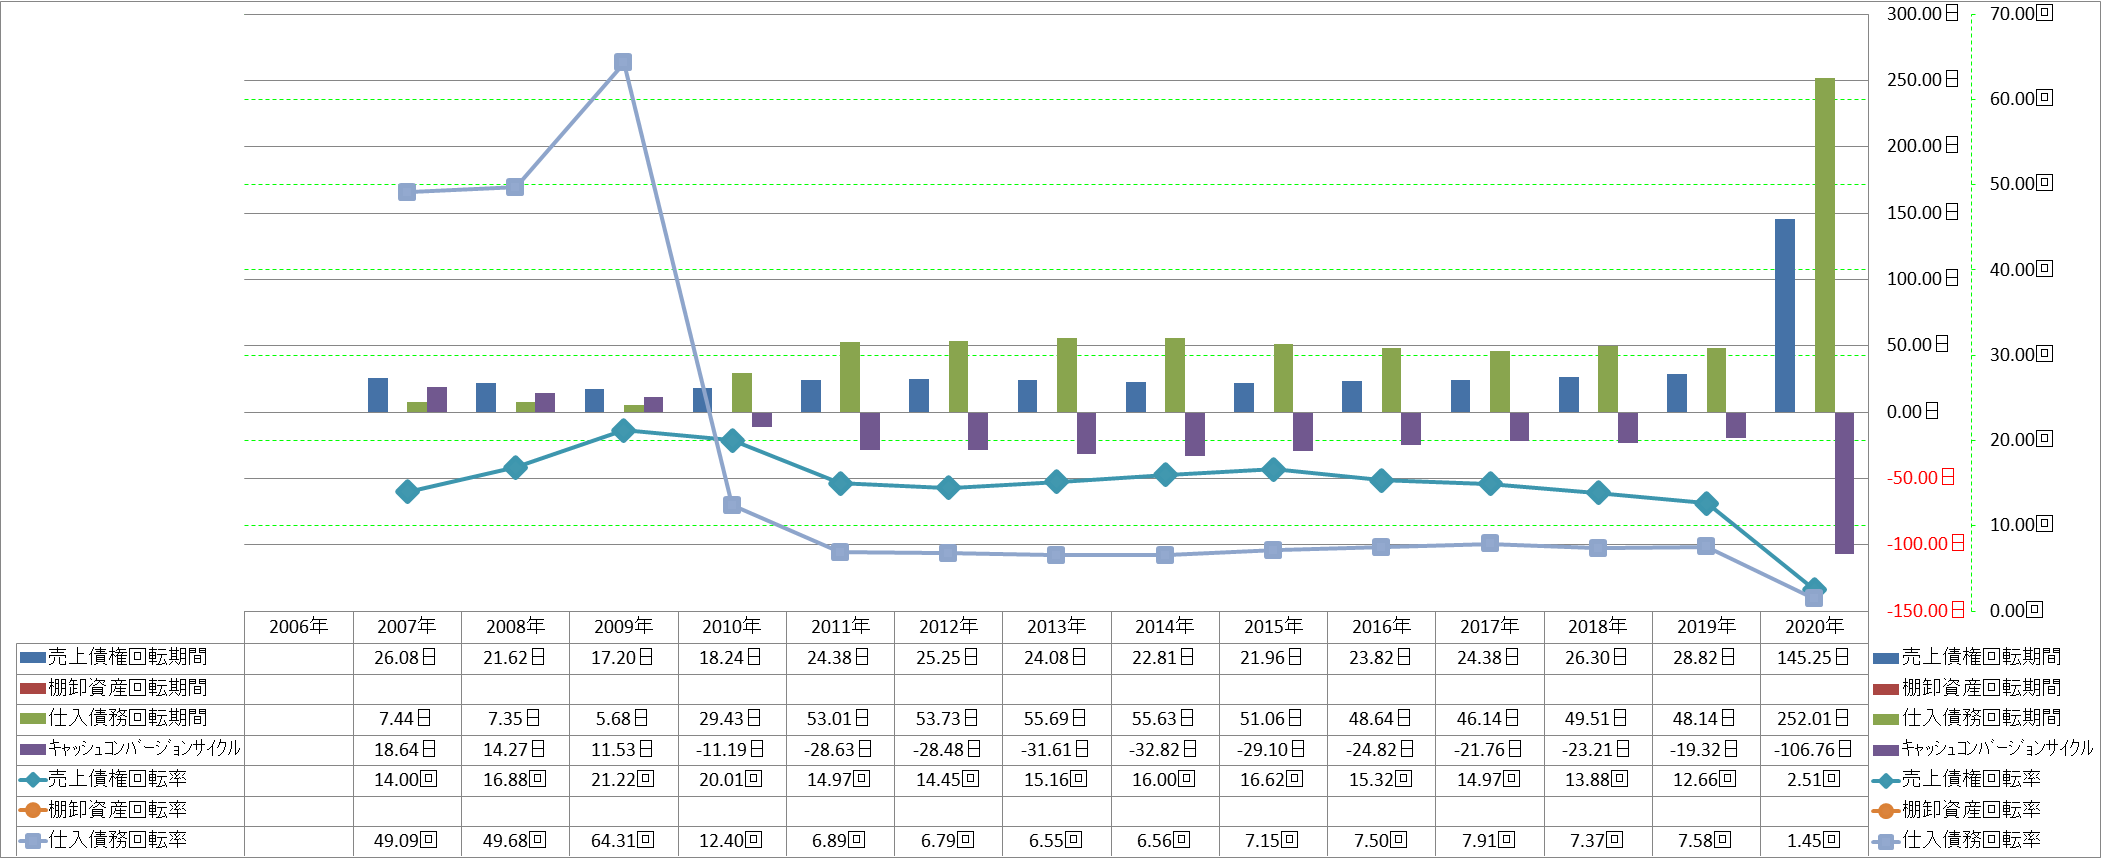Select the 18.64日 cell
This screenshot has width=2101, height=858.
(406, 749)
